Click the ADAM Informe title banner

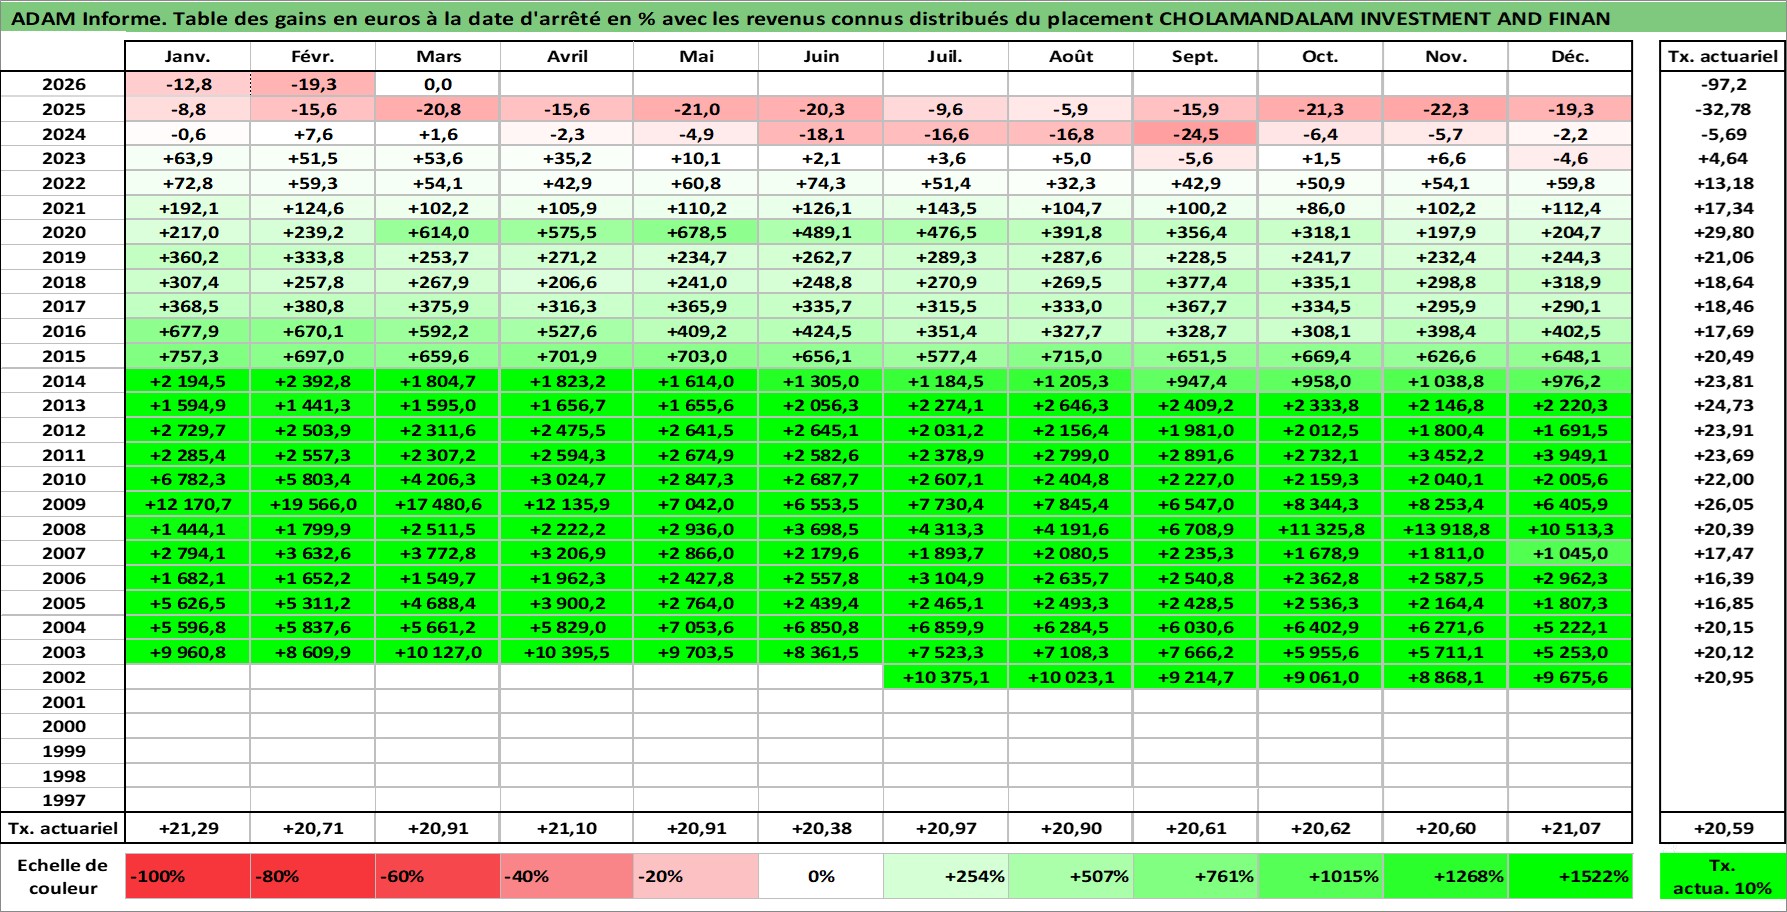[x=893, y=18]
